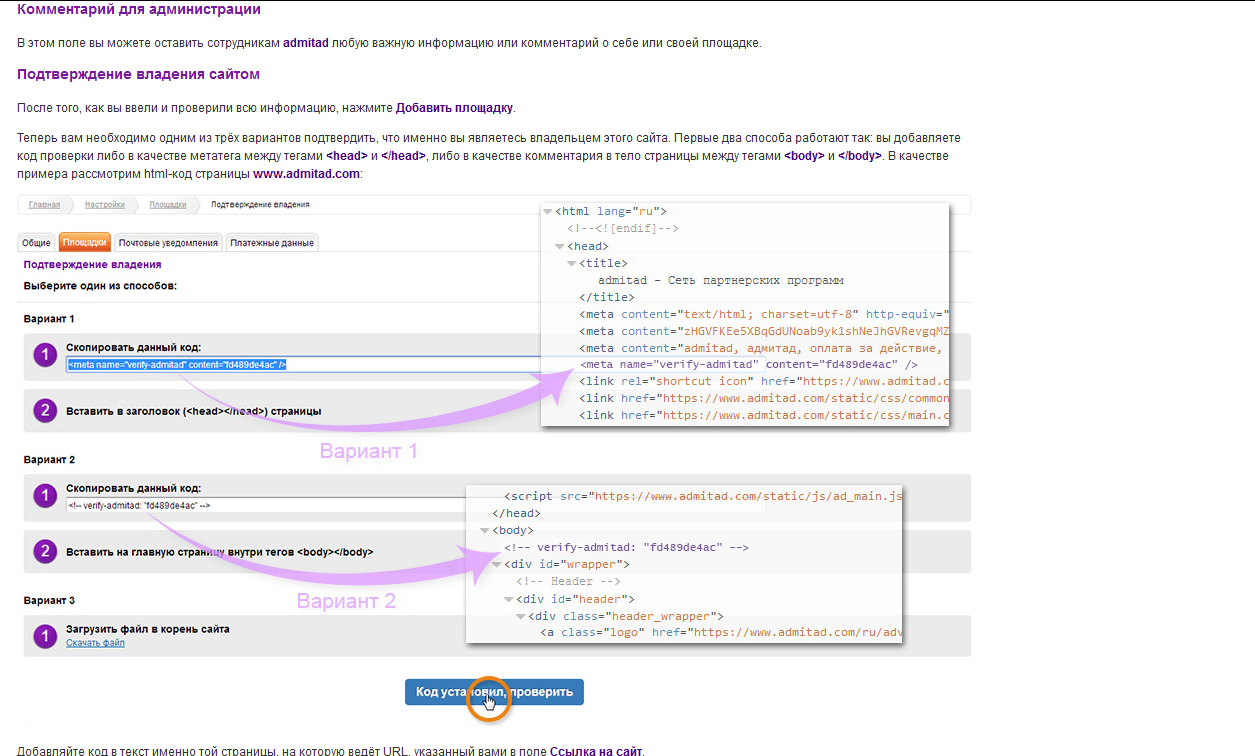The width and height of the screenshot is (1255, 756).
Task: Collapse the div id="wrapper" node
Action: tap(496, 564)
